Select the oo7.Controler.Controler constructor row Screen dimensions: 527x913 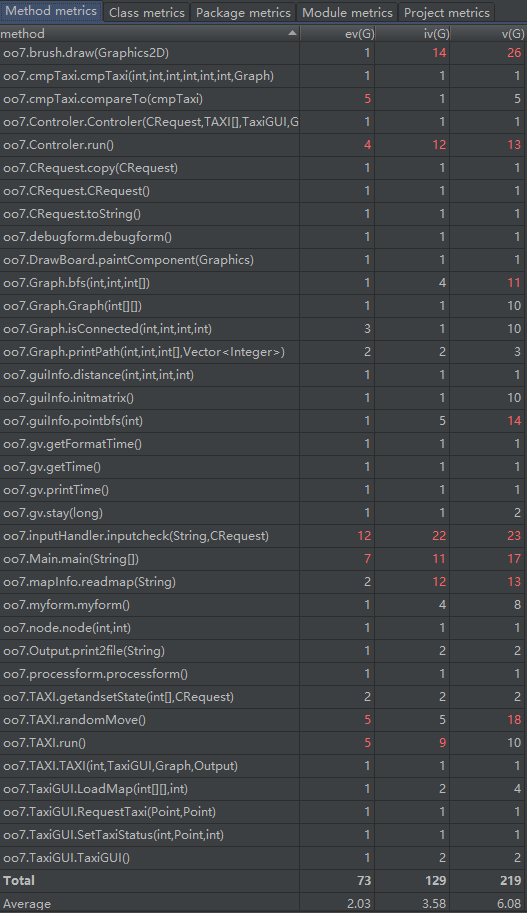pyautogui.click(x=263, y=122)
